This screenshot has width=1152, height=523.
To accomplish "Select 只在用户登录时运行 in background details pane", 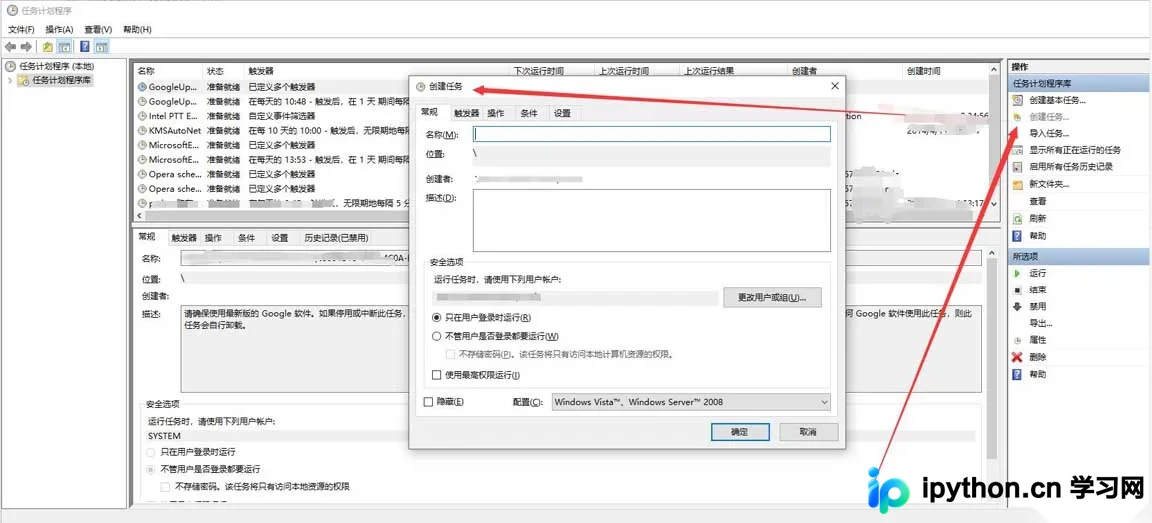I will coord(151,452).
